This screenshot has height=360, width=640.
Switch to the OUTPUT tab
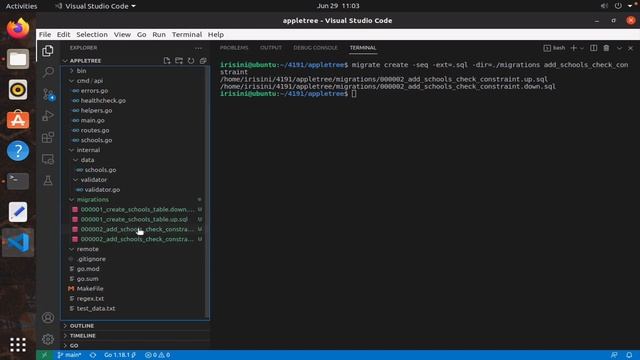click(271, 48)
